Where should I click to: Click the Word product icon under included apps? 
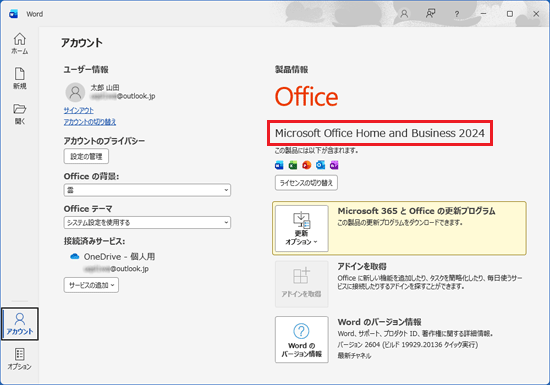tap(279, 165)
